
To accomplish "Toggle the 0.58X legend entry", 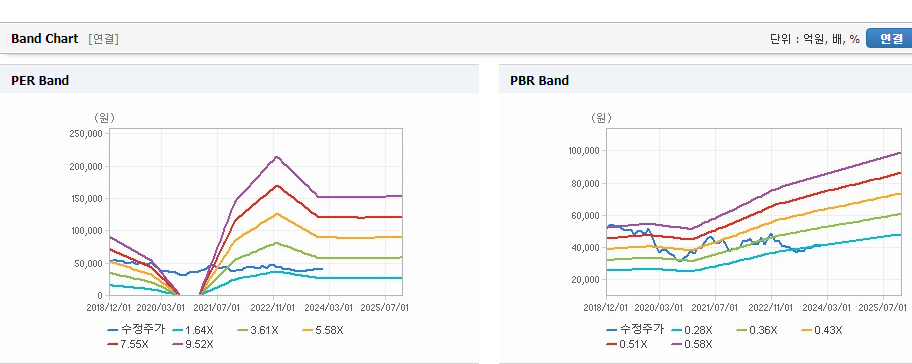I will pyautogui.click(x=692, y=344).
